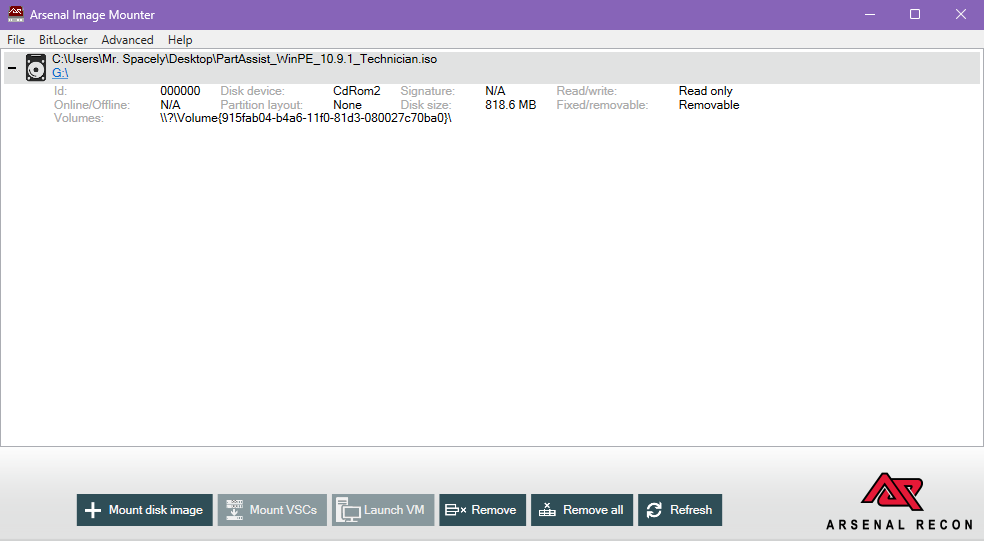The height and width of the screenshot is (541, 984).
Task: Select the mounted disk drive icon
Action: point(36,67)
